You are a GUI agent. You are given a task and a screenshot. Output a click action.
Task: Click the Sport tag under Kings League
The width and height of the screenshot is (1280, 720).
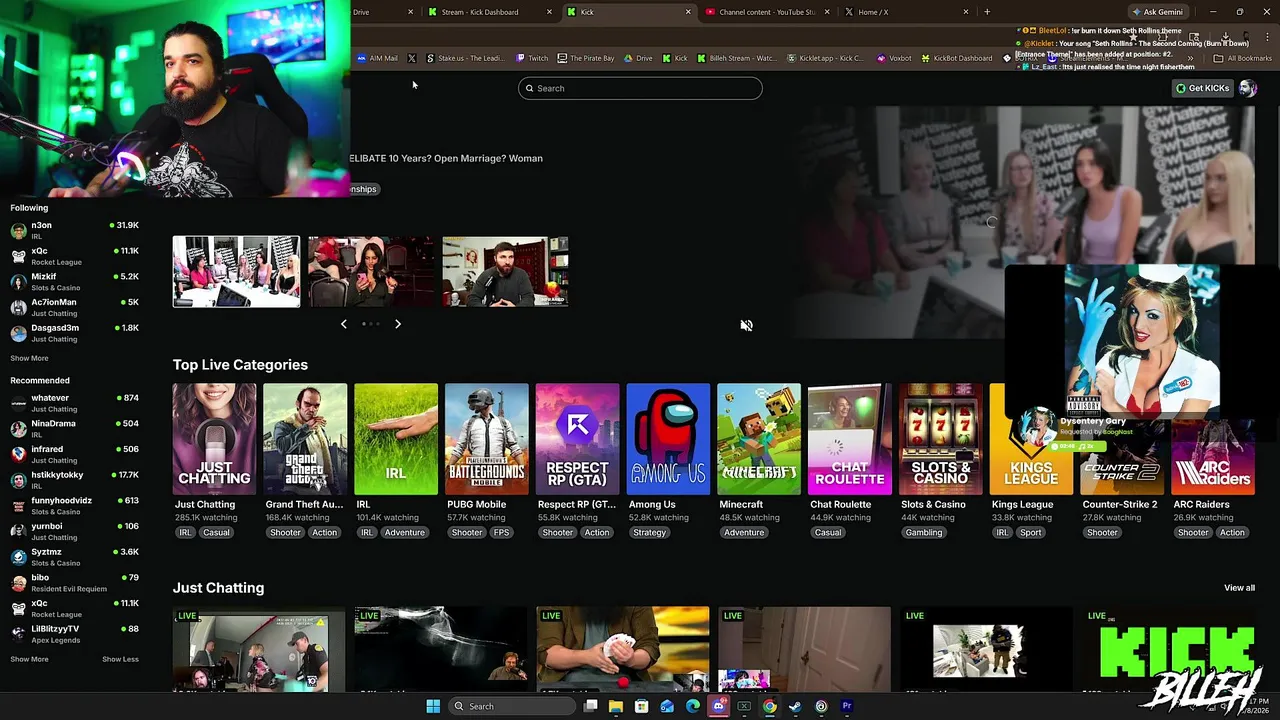pos(1031,532)
